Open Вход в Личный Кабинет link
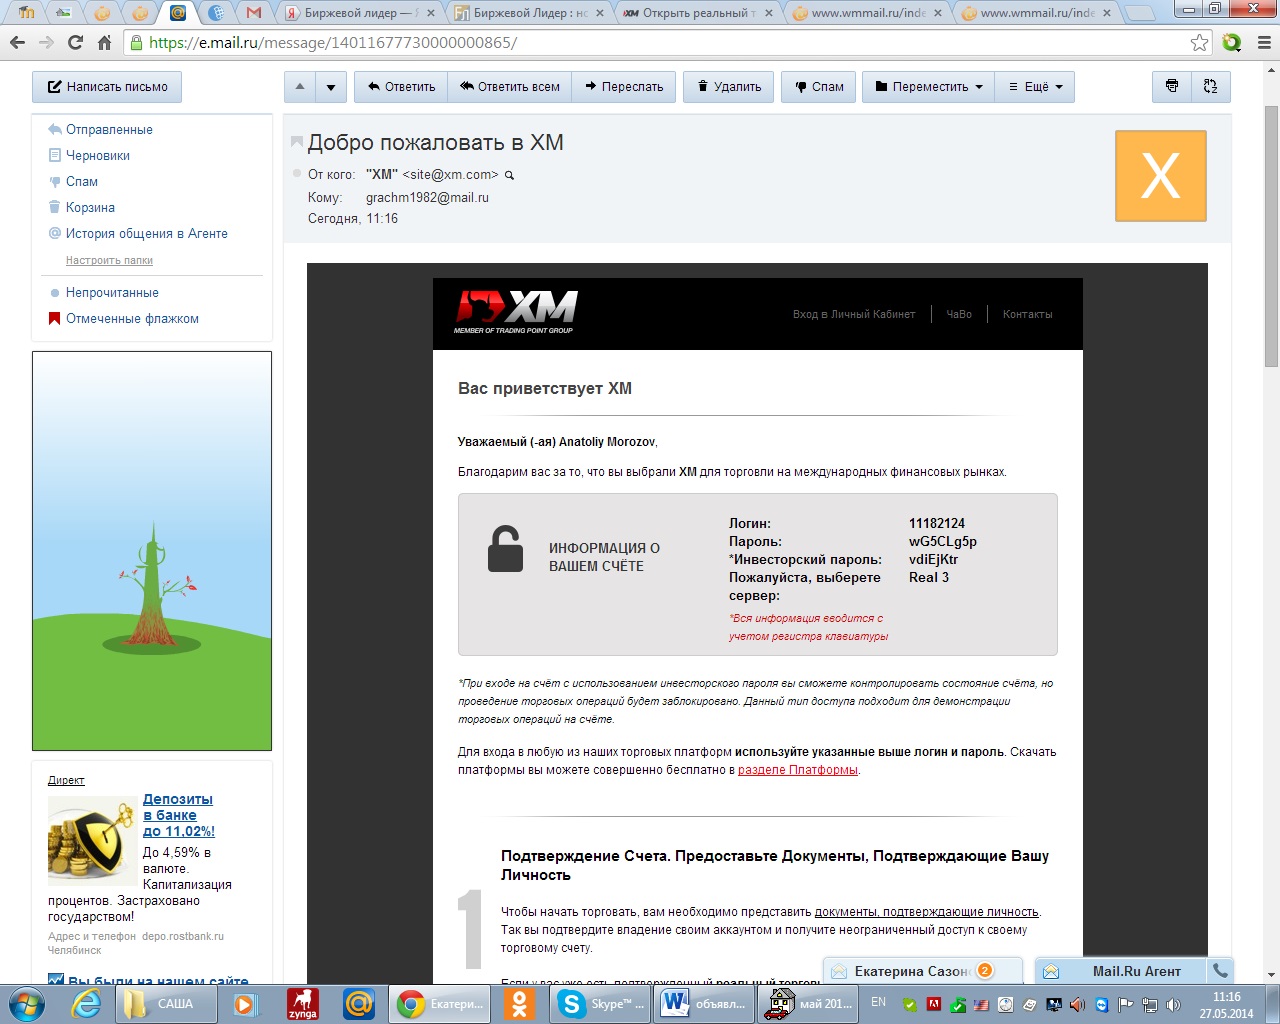The image size is (1280, 1024). (x=854, y=314)
